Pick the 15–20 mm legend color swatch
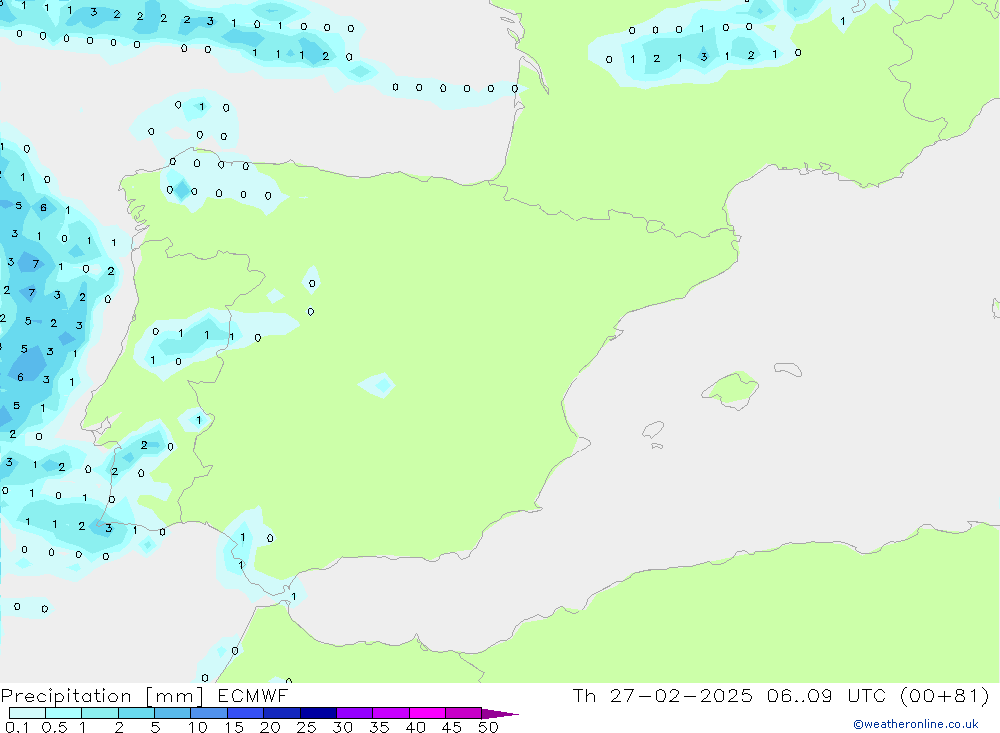This screenshot has width=1000, height=733. [245, 713]
